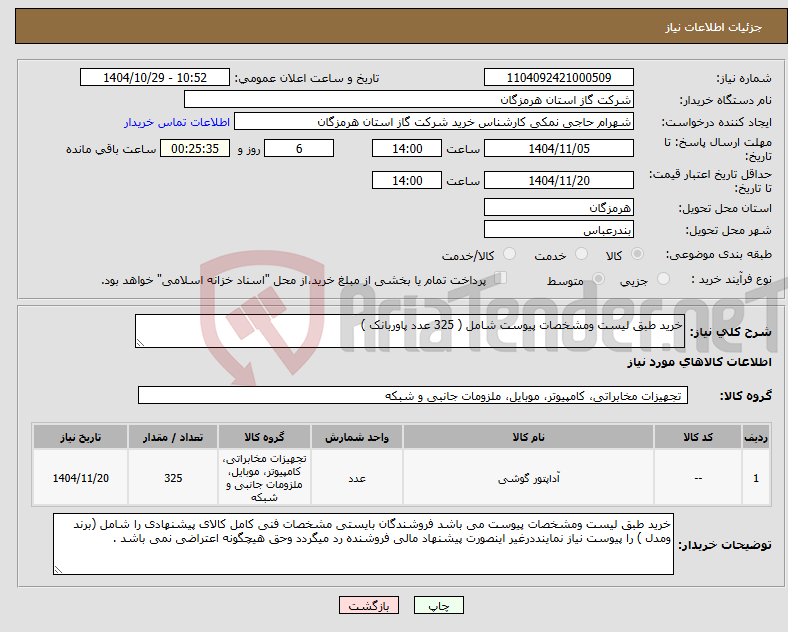
Task: Click the ساعت باقی مانده label
Action: (111, 149)
